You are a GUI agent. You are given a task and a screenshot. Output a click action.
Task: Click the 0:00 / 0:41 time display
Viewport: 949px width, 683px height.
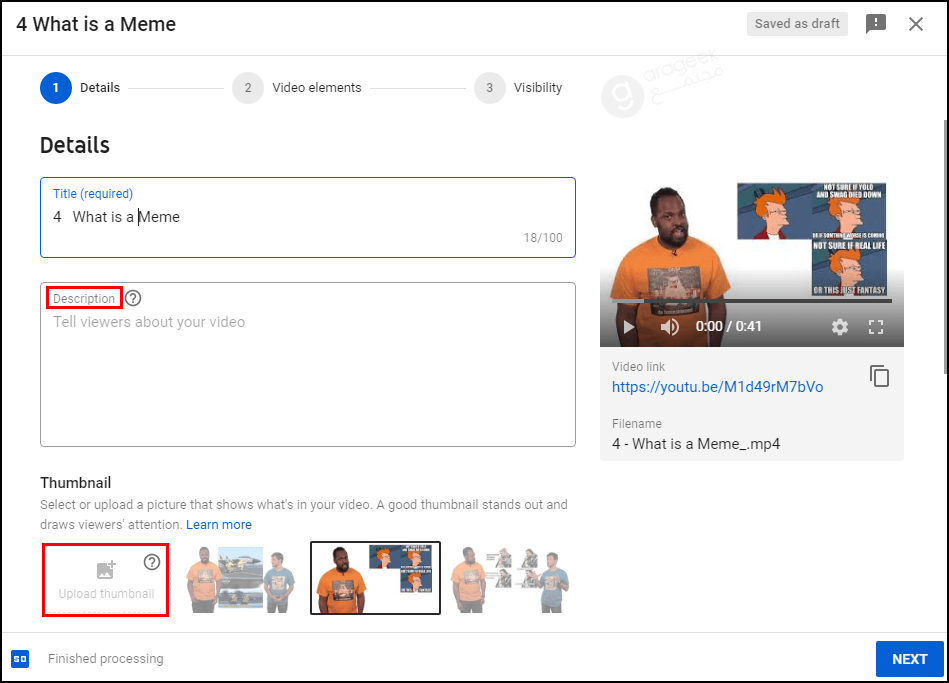click(728, 326)
